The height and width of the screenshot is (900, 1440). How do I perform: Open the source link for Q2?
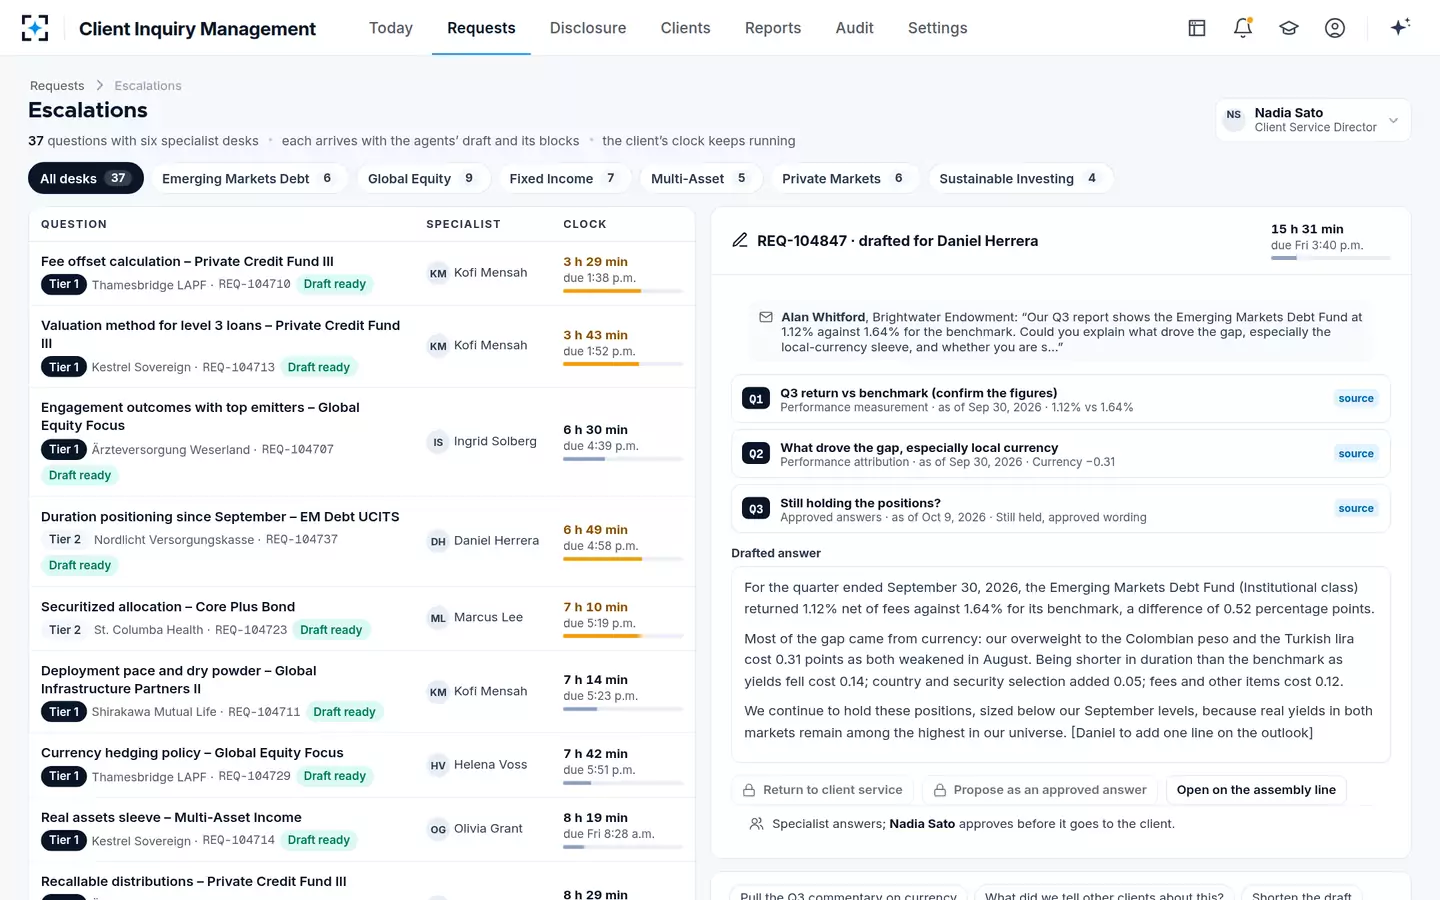1356,454
